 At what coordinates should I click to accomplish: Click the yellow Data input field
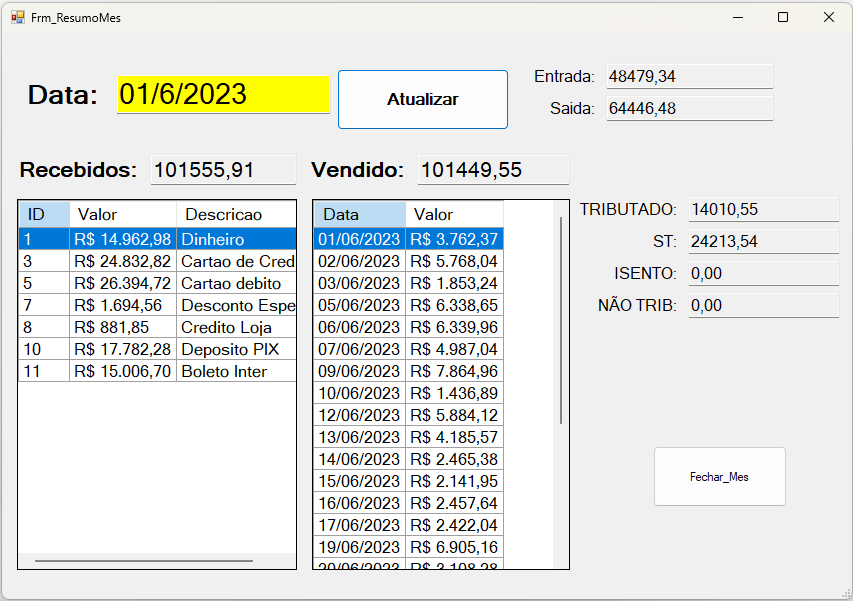pyautogui.click(x=223, y=94)
